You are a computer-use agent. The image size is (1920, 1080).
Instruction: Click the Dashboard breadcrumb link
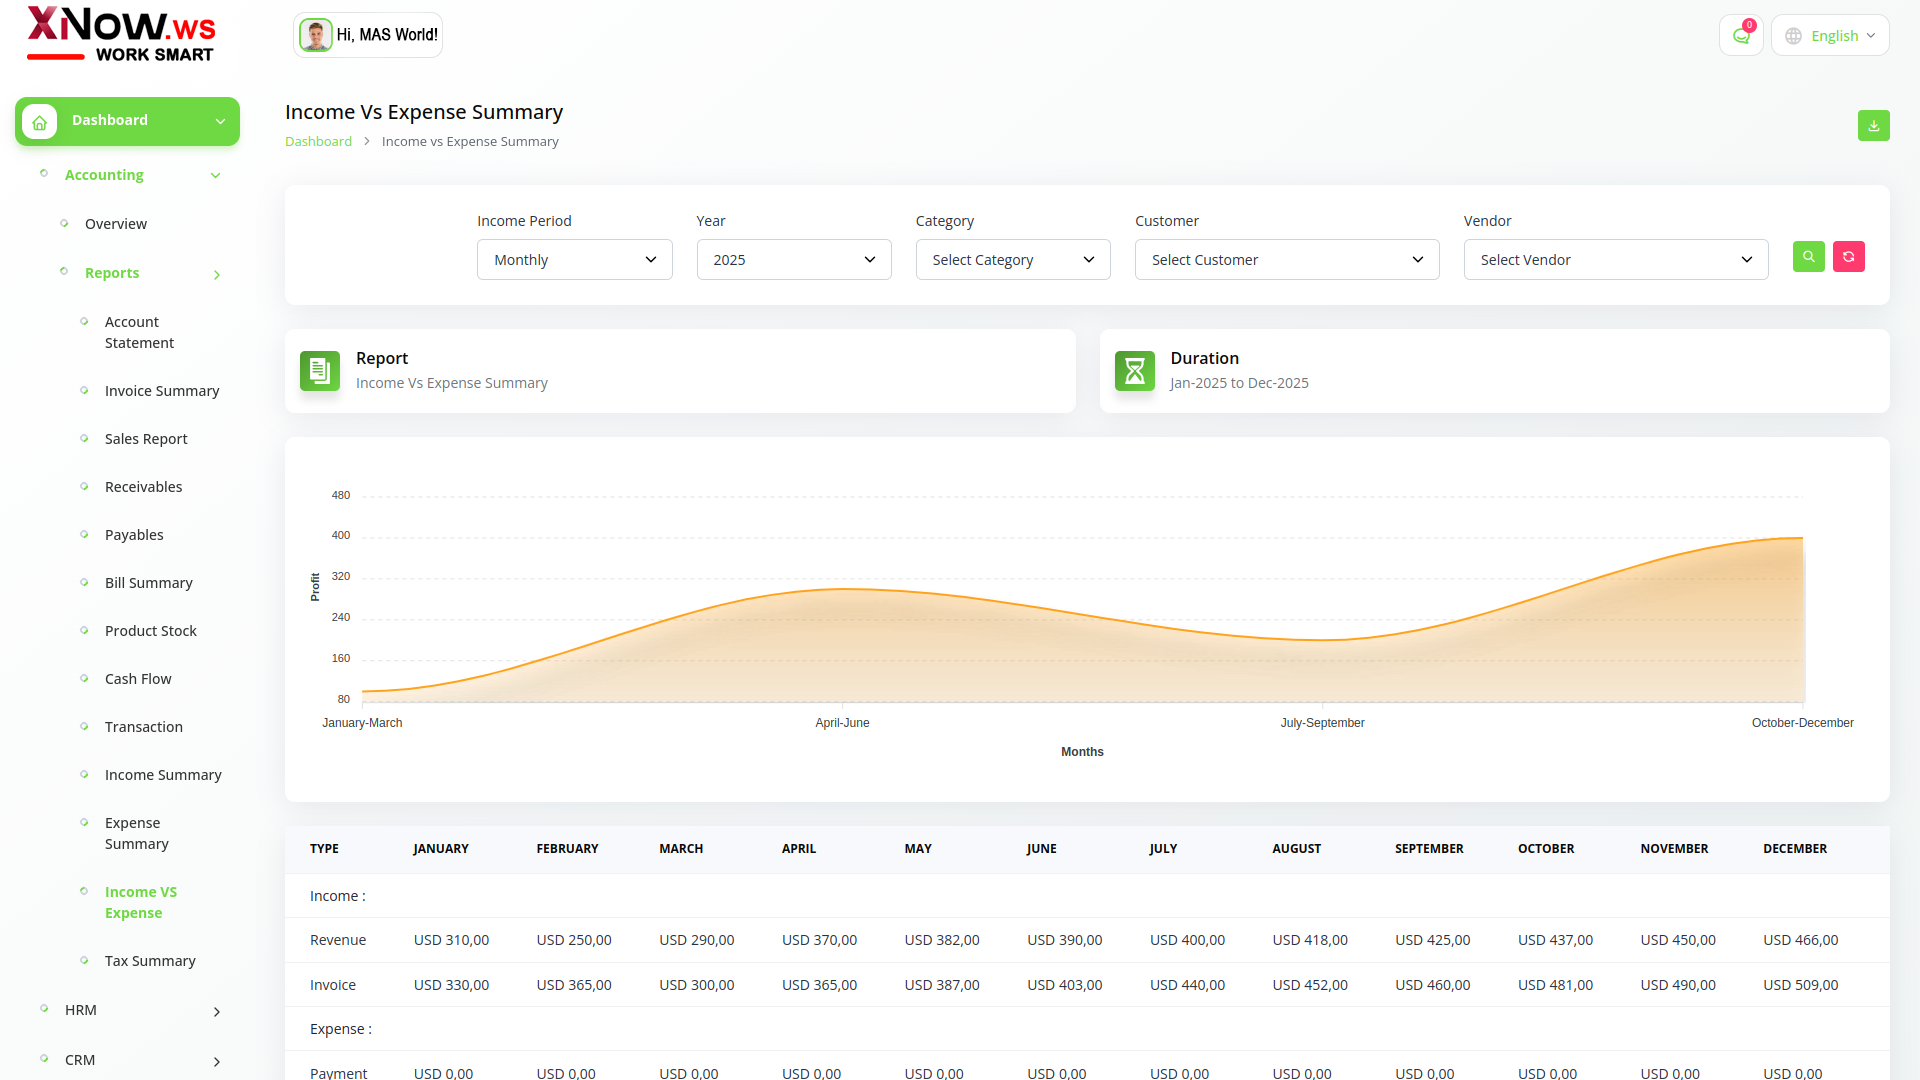(318, 142)
